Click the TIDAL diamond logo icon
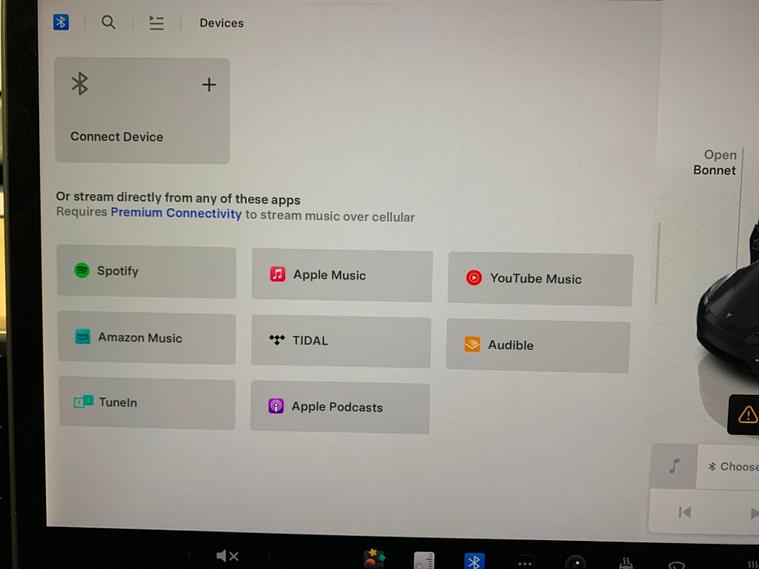759x569 pixels. 277,339
